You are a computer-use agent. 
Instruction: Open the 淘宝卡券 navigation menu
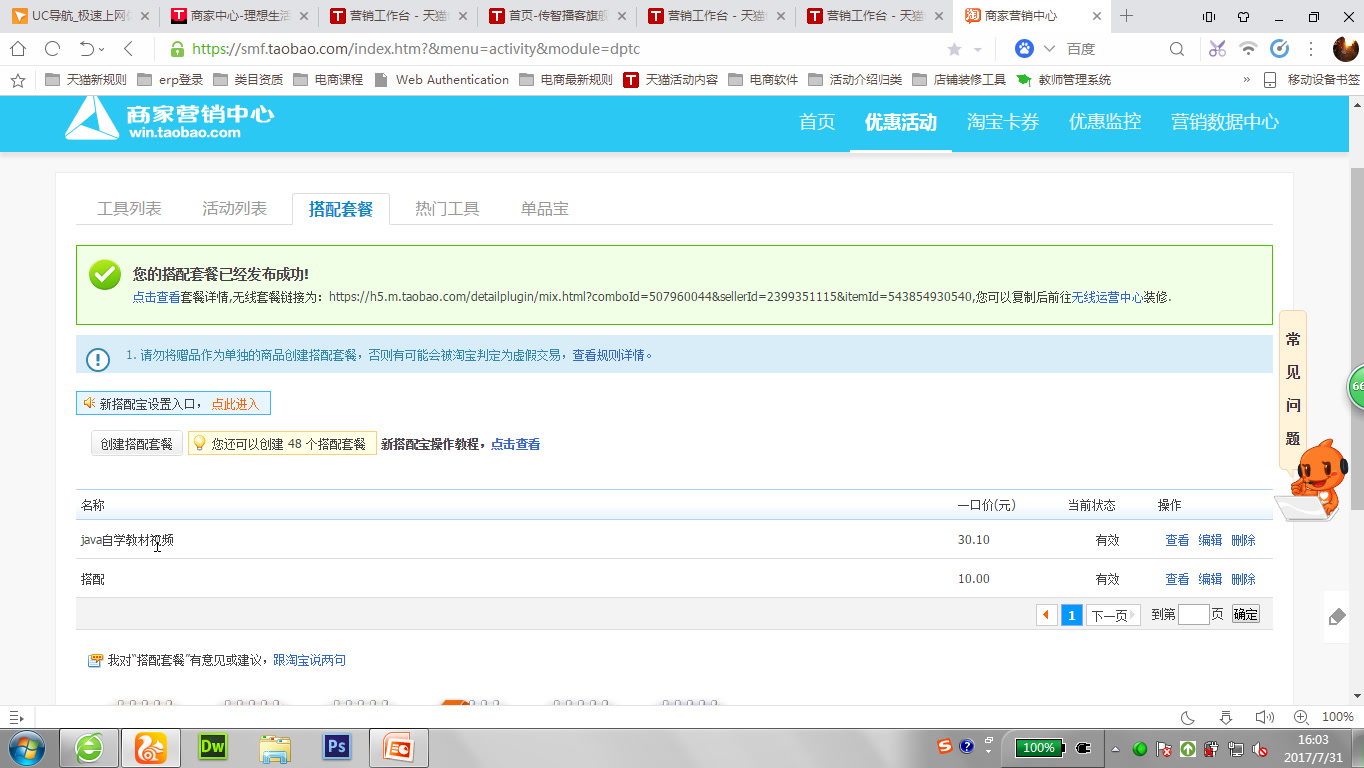1003,123
